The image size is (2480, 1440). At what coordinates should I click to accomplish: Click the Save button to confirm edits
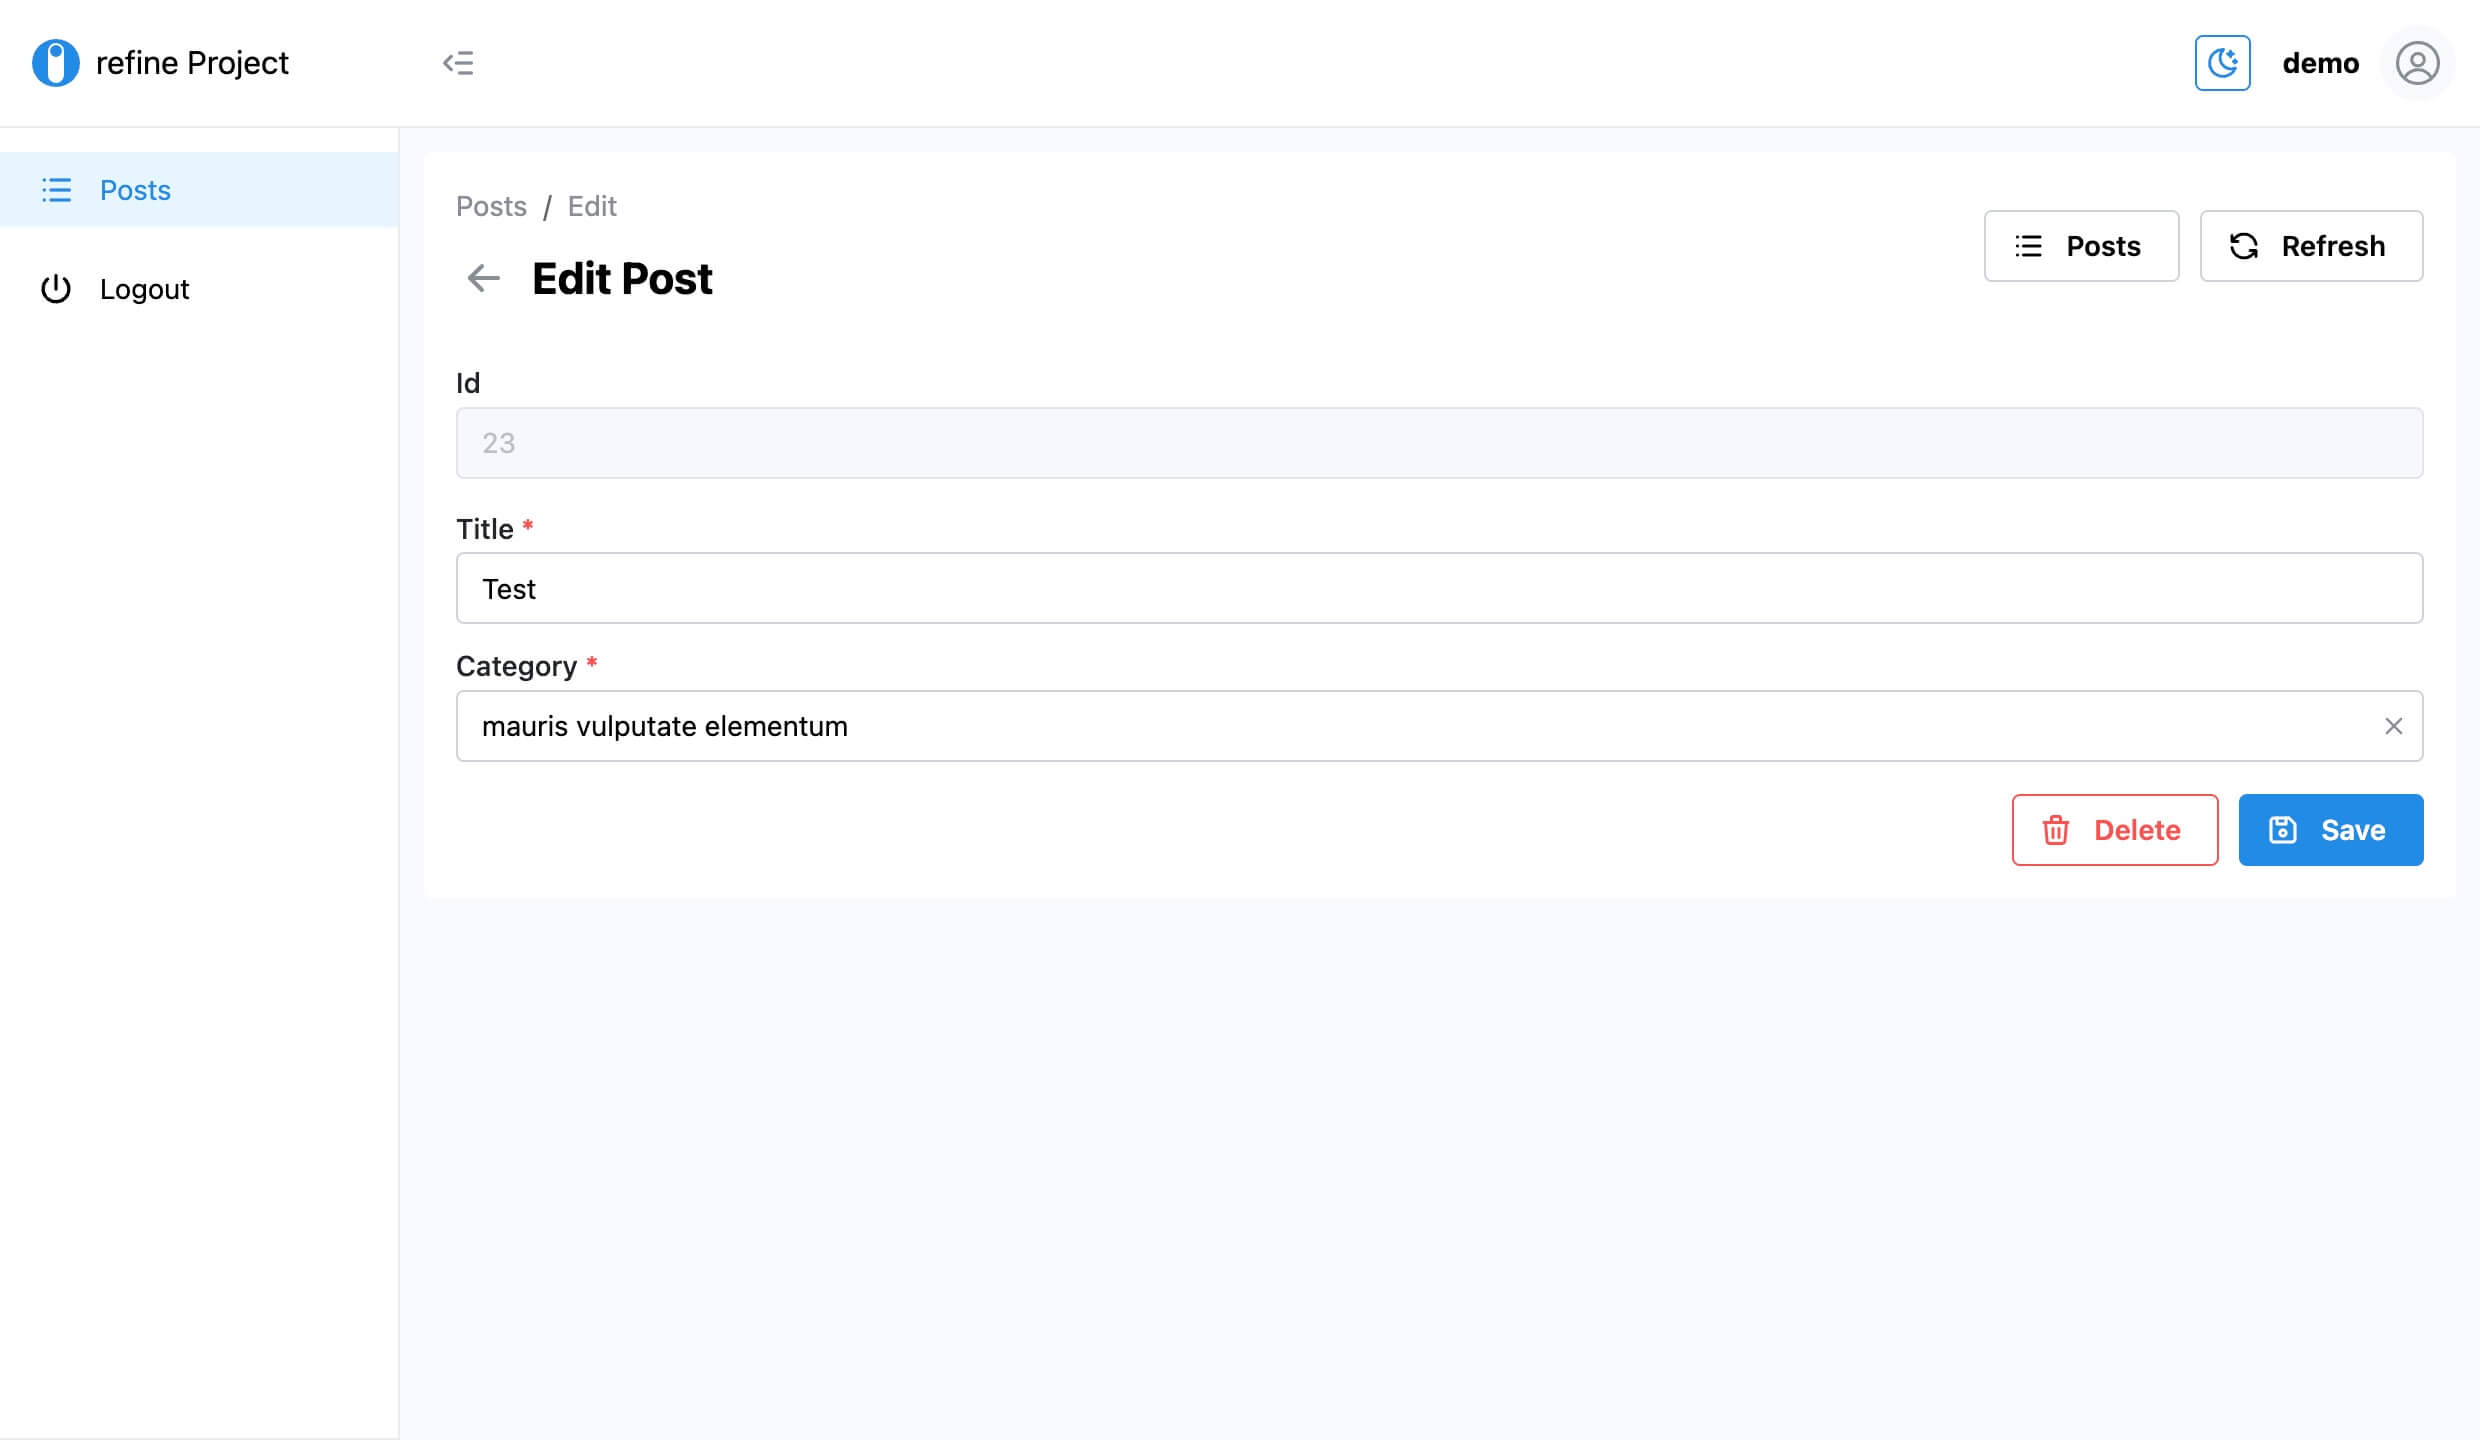(x=2331, y=830)
